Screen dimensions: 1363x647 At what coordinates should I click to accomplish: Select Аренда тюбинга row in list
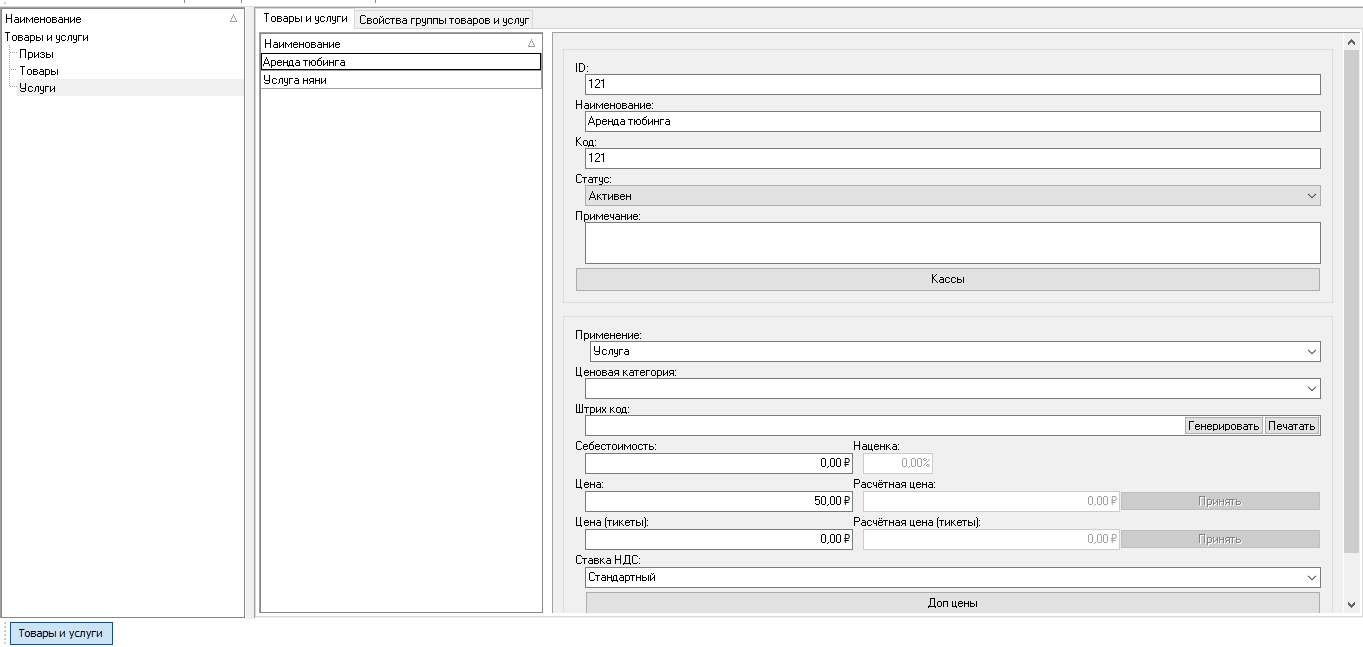pyautogui.click(x=401, y=62)
